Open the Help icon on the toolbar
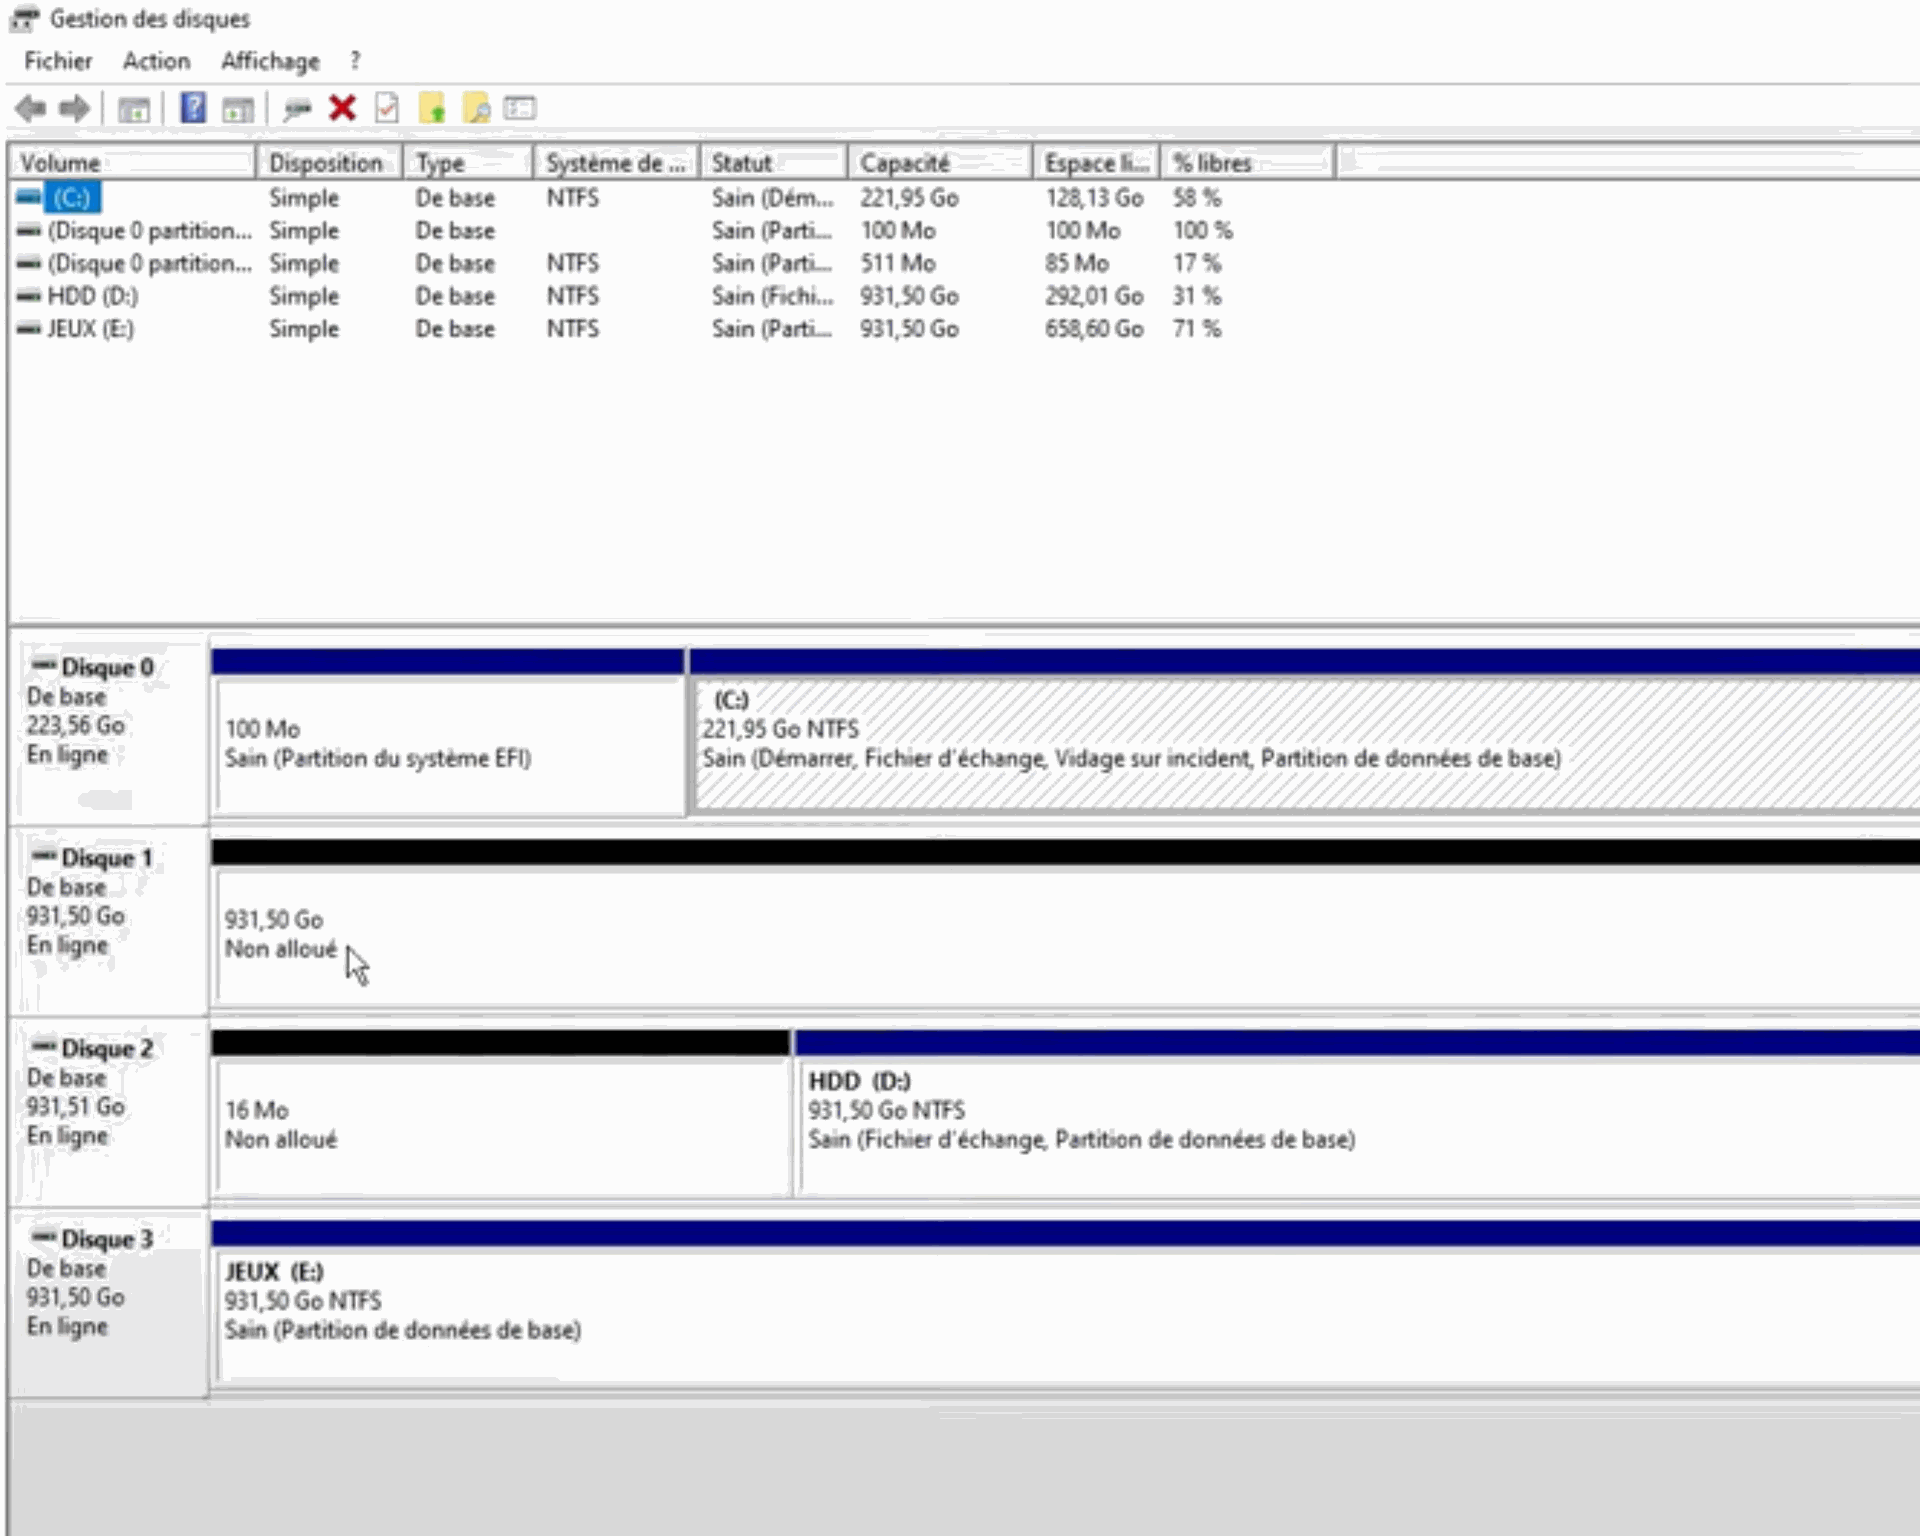 (192, 108)
